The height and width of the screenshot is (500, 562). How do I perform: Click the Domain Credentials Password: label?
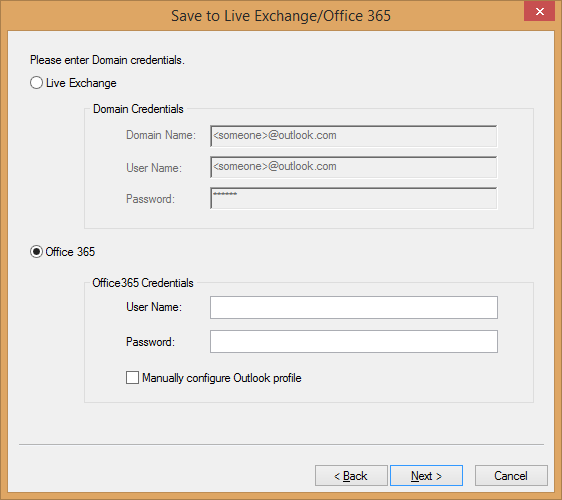coord(150,199)
